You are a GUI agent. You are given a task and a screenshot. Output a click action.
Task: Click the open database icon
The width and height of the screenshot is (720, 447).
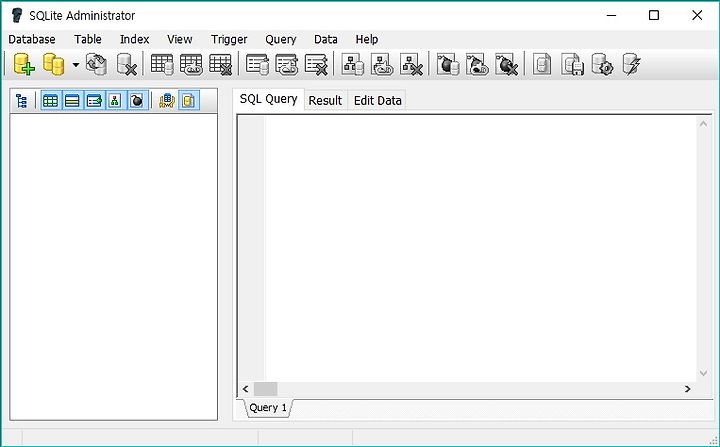pyautogui.click(x=53, y=64)
